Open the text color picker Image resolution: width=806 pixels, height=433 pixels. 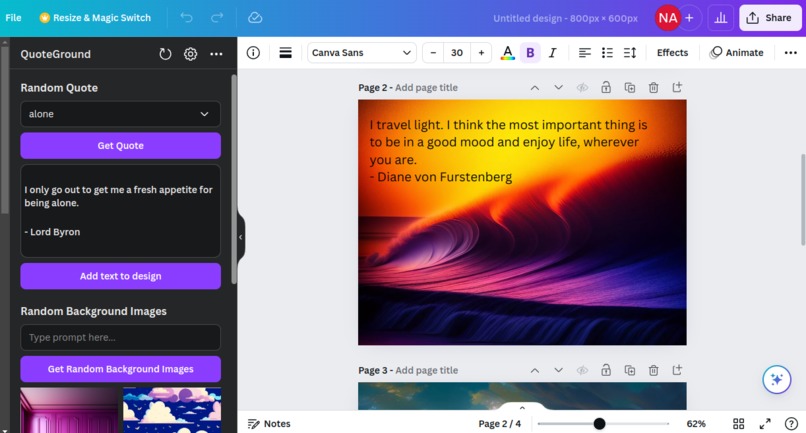[x=507, y=52]
